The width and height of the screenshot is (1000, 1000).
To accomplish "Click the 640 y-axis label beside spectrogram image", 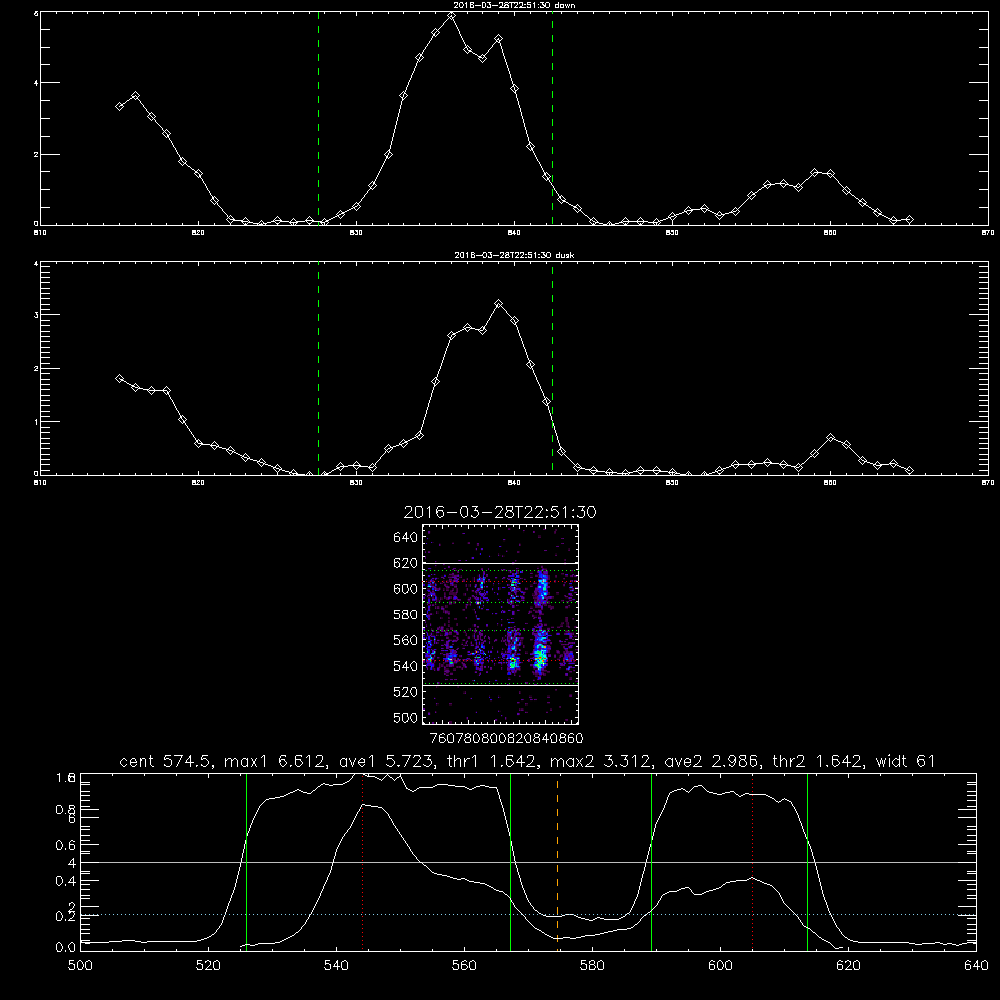I will pyautogui.click(x=406, y=538).
